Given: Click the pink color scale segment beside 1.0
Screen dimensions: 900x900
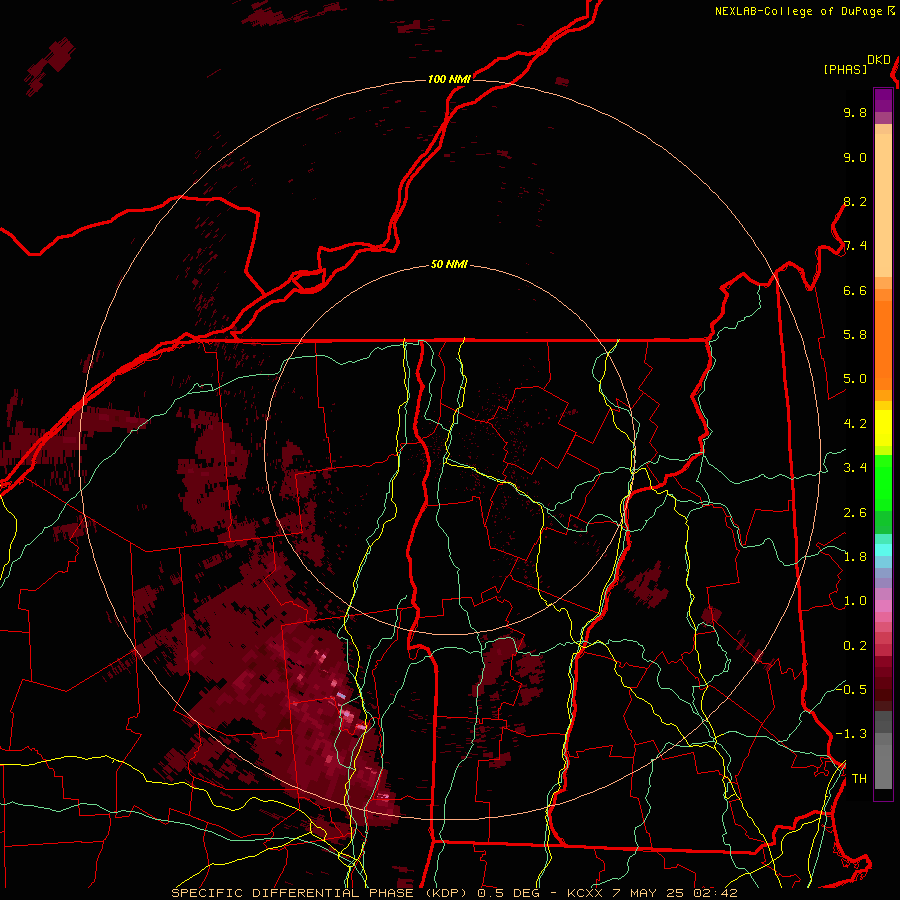Looking at the screenshot, I should [x=883, y=606].
